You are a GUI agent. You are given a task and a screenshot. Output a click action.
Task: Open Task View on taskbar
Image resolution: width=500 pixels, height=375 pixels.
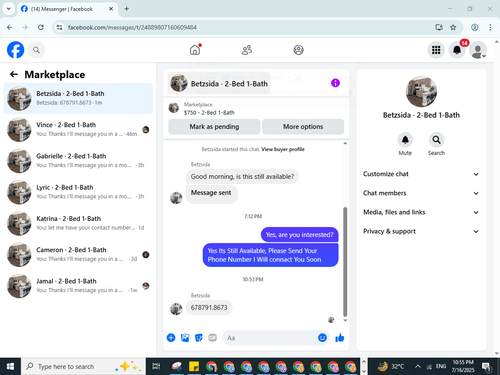pos(156,366)
